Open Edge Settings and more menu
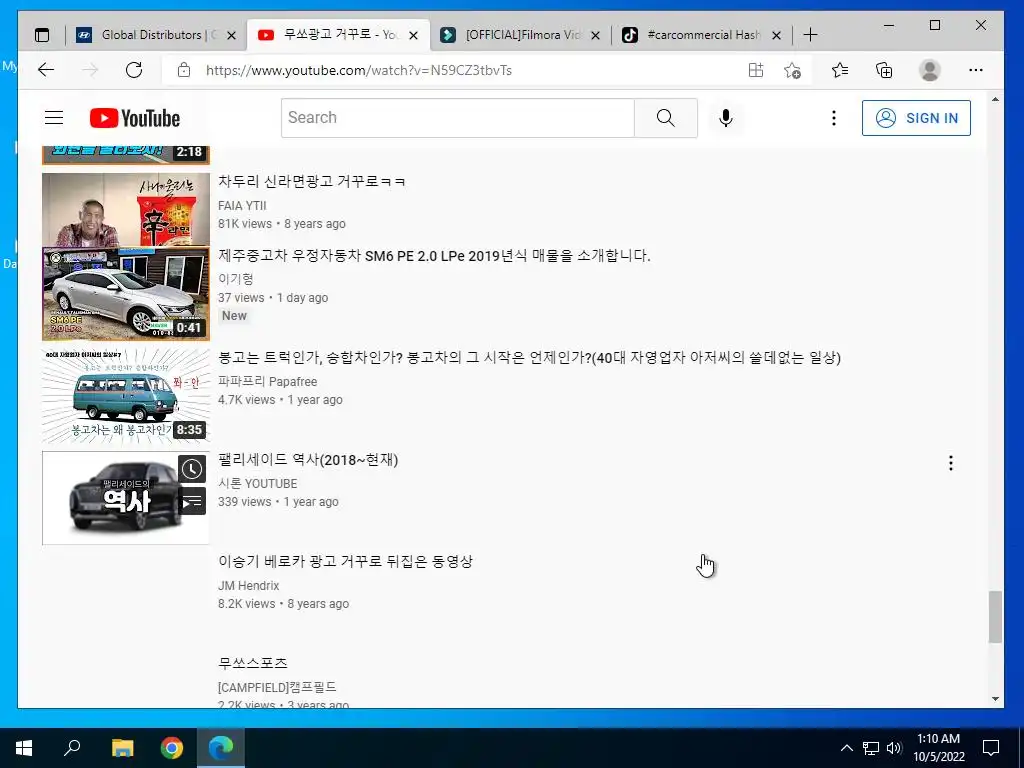 (976, 70)
